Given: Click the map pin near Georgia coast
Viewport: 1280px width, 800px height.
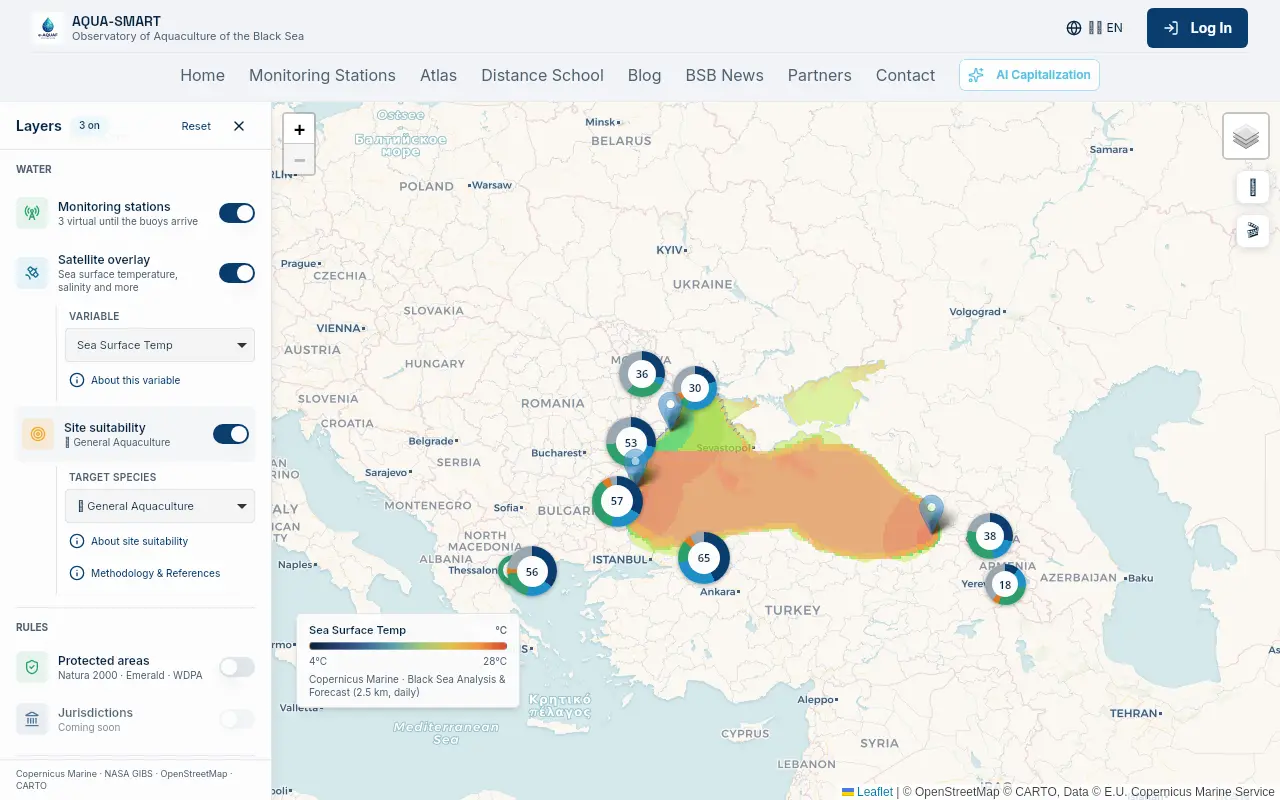Looking at the screenshot, I should coord(931,513).
